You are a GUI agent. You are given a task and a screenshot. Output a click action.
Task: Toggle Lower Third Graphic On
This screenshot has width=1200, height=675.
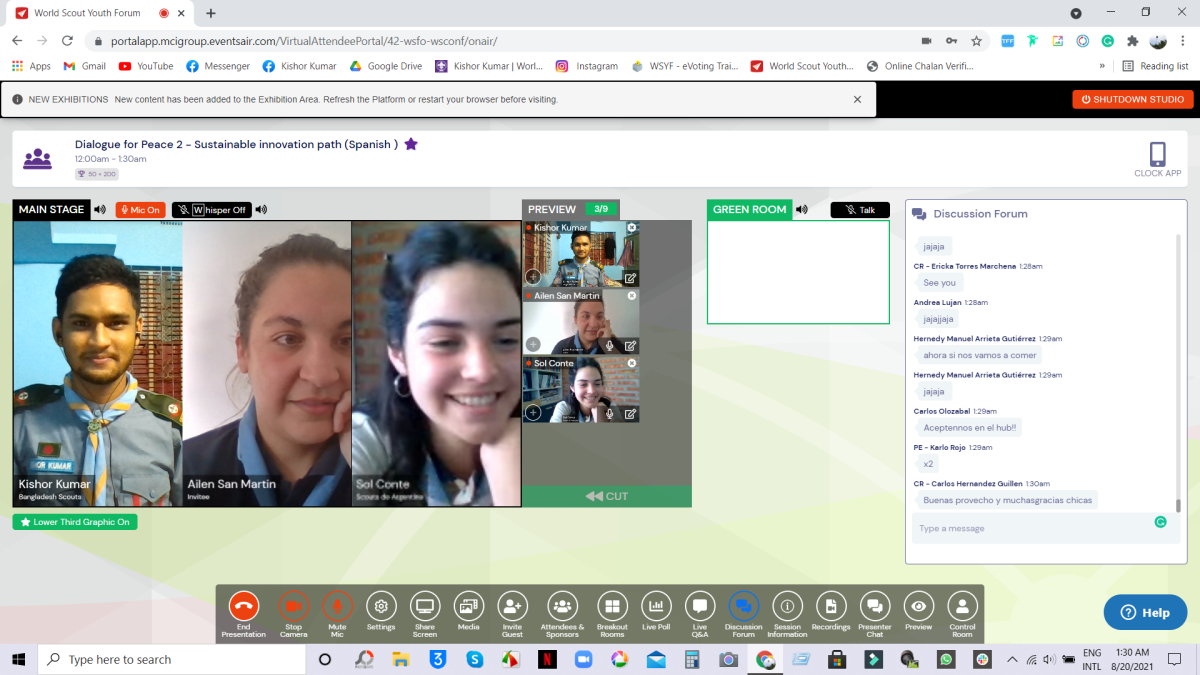75,522
